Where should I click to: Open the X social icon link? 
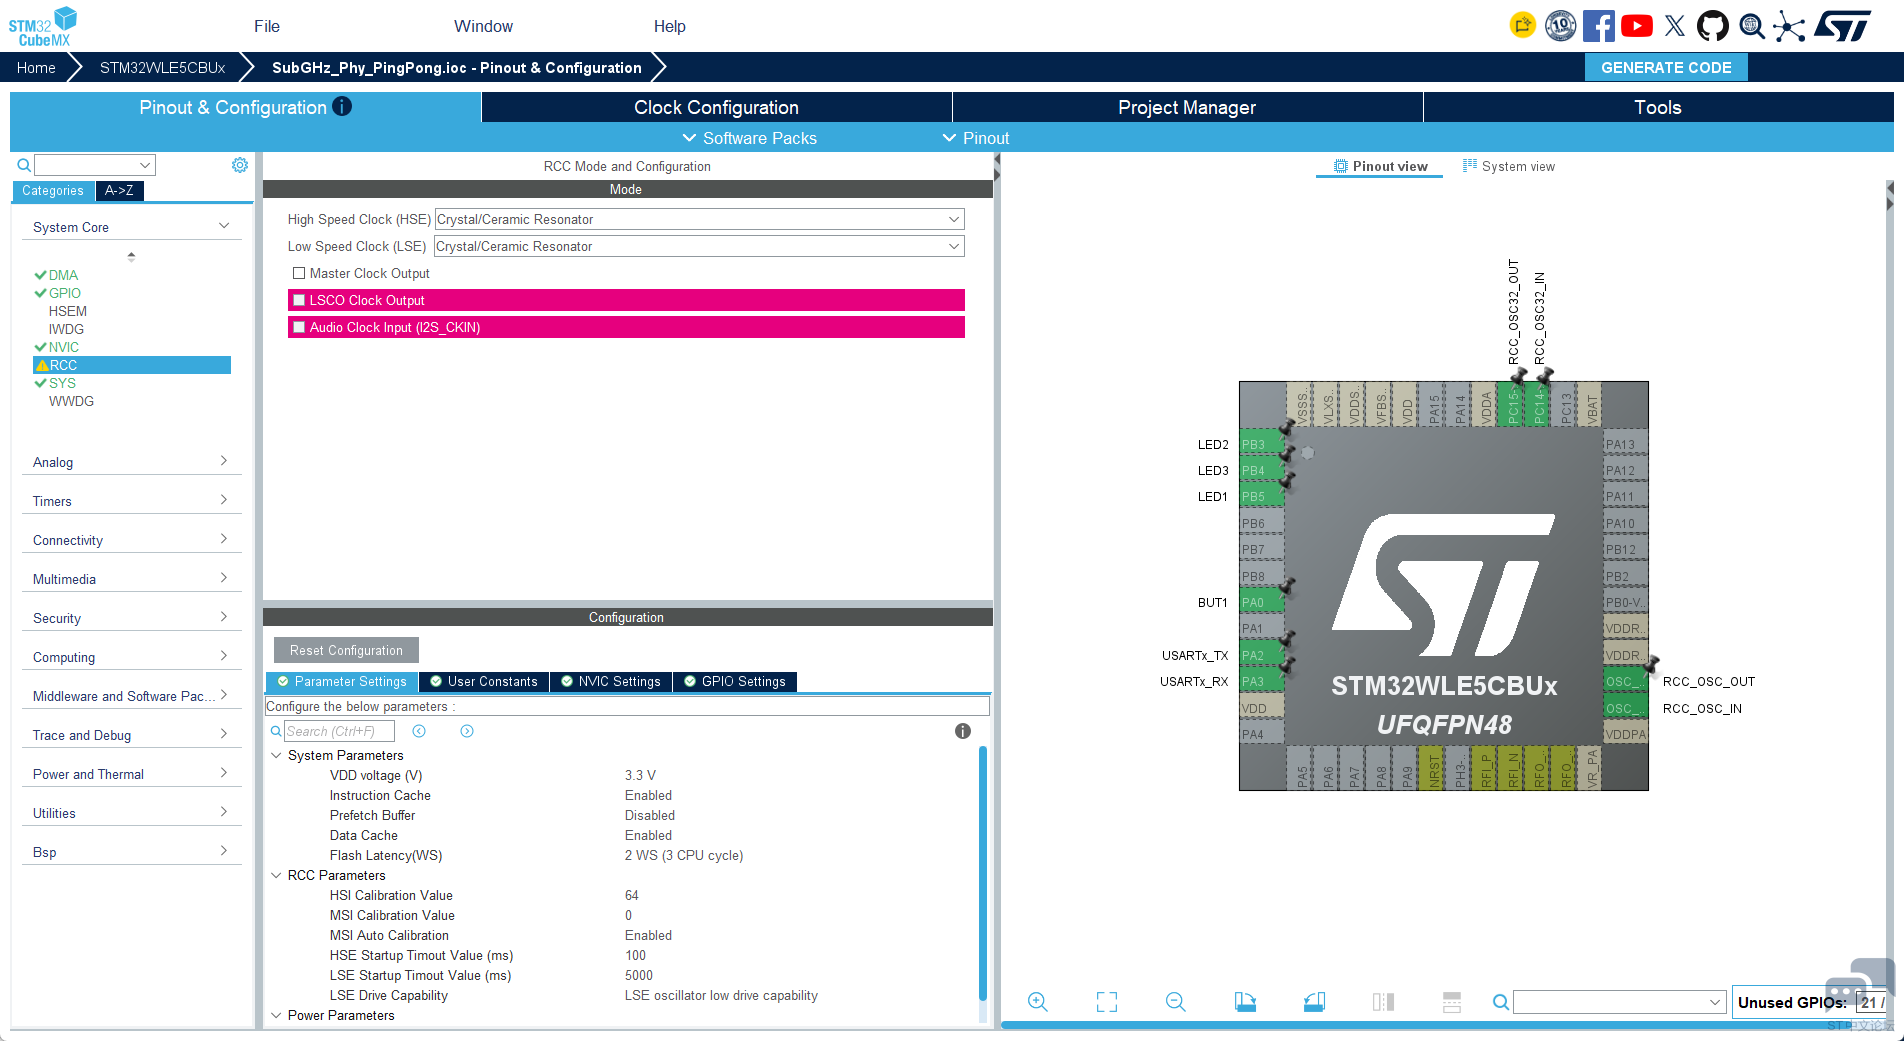[1675, 26]
